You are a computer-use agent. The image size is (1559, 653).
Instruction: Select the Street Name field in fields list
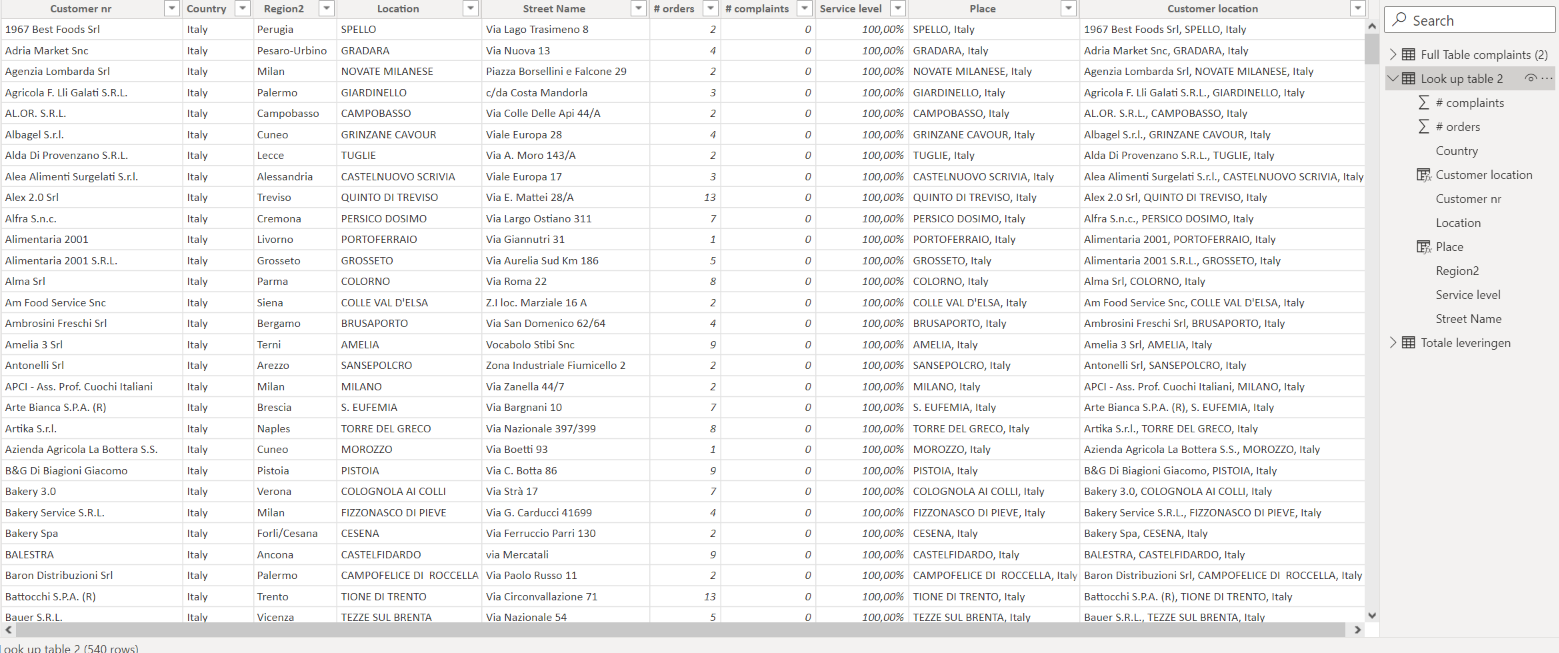coord(1469,319)
